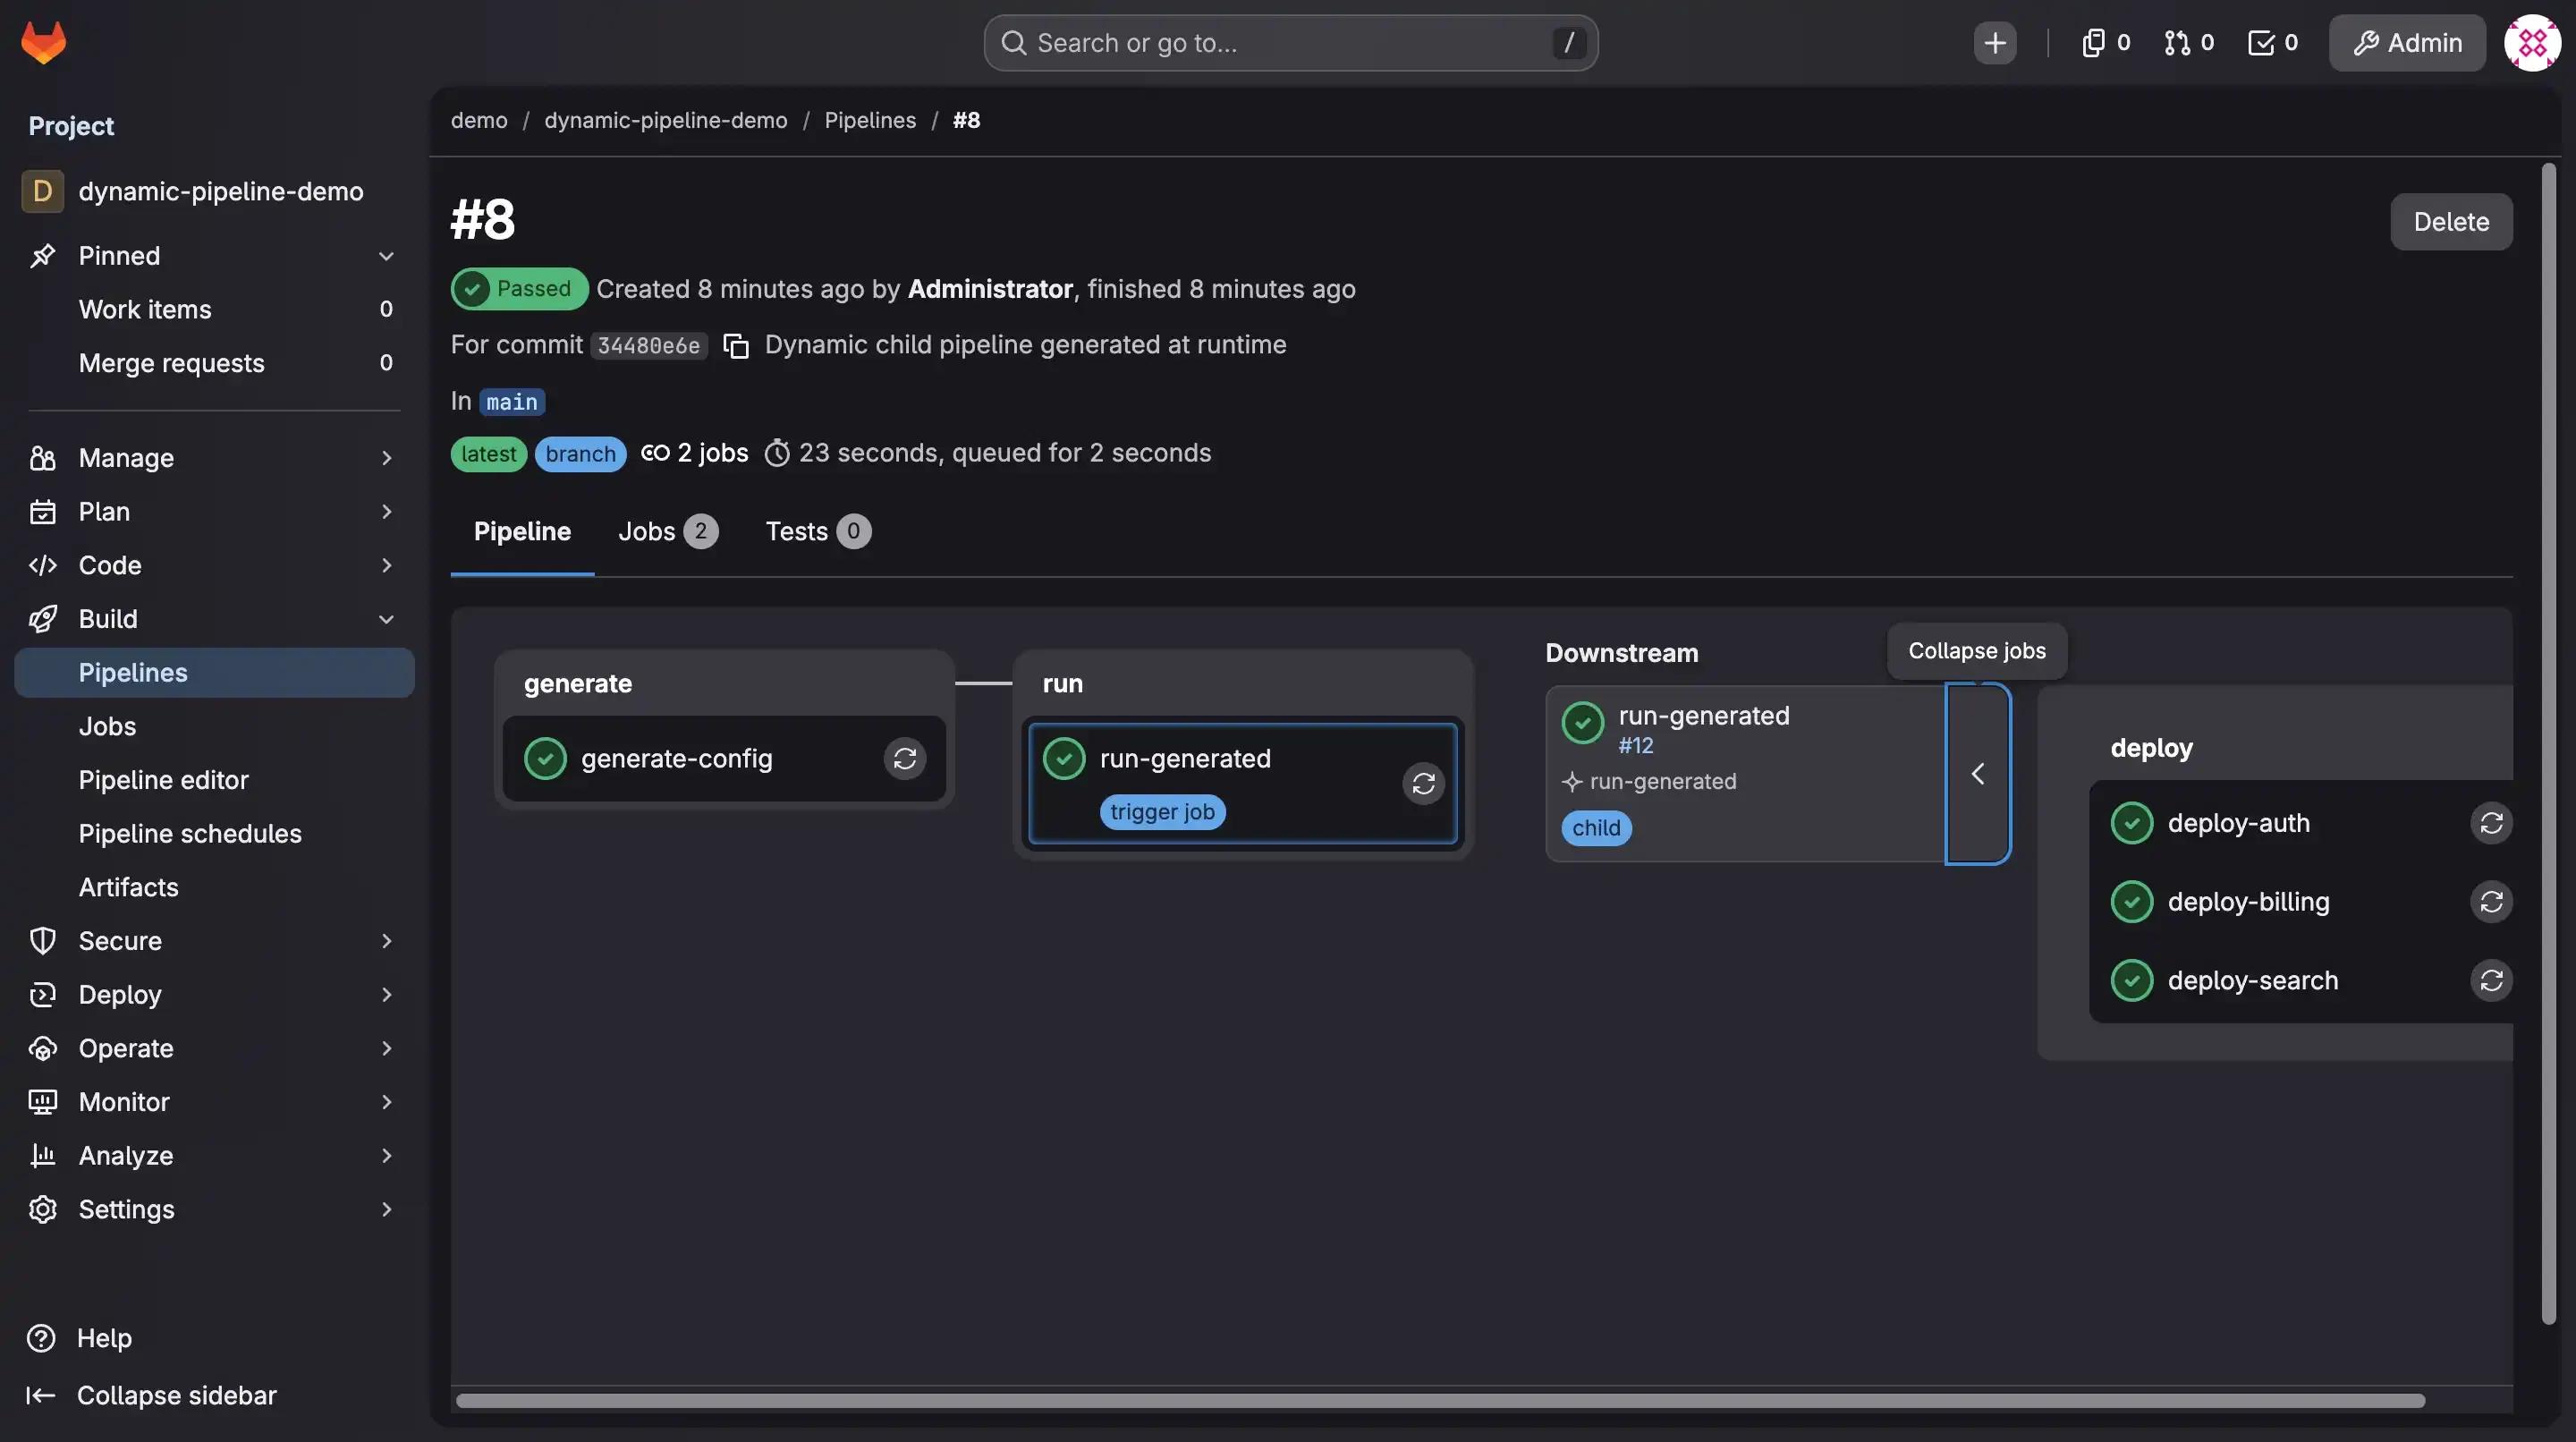This screenshot has height=1442, width=2576.
Task: Open merge requests counter in top bar
Action: 2189,43
